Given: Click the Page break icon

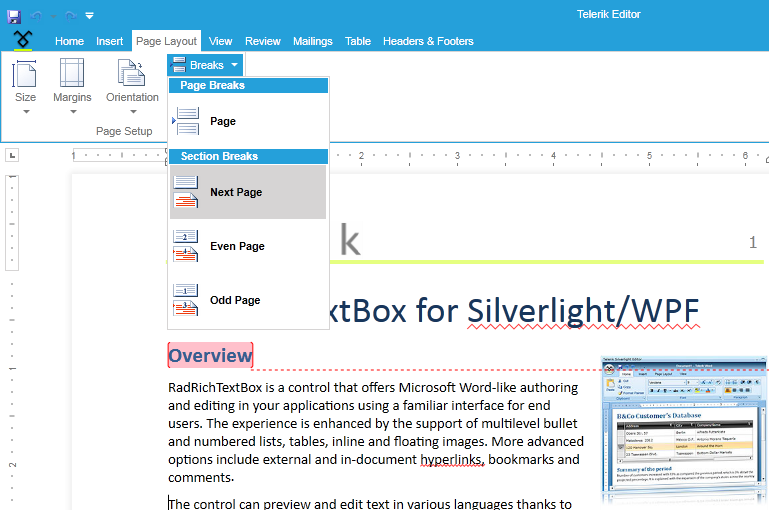Looking at the screenshot, I should pyautogui.click(x=187, y=121).
